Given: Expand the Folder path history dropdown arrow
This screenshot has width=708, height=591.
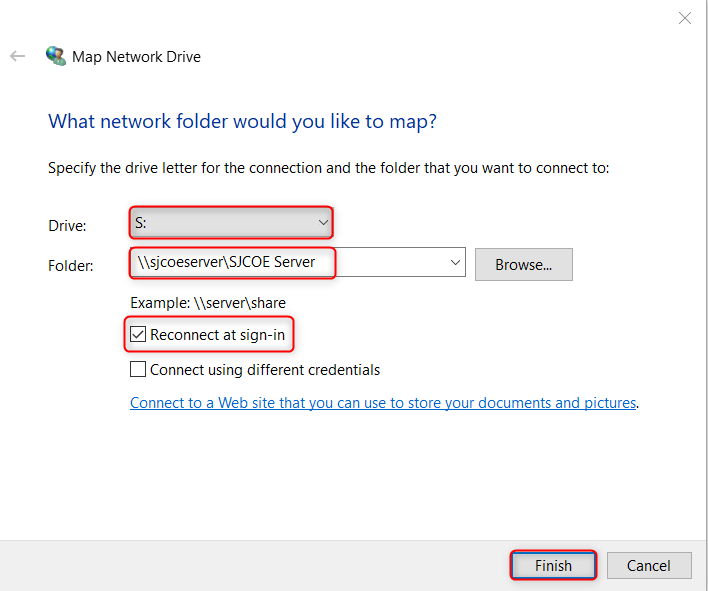Looking at the screenshot, I should [x=456, y=263].
